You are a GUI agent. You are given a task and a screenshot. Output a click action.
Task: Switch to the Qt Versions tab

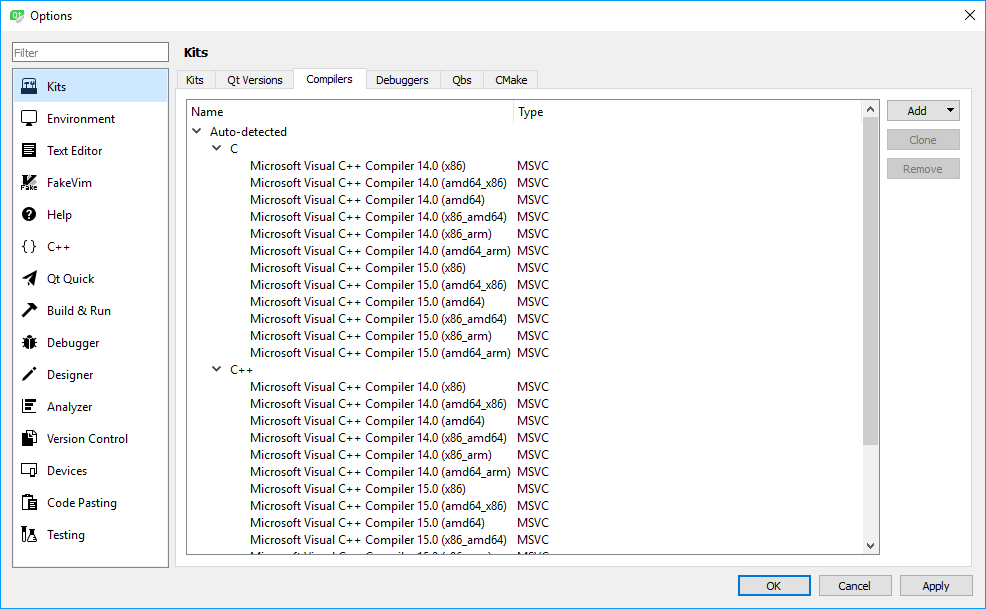click(x=255, y=80)
